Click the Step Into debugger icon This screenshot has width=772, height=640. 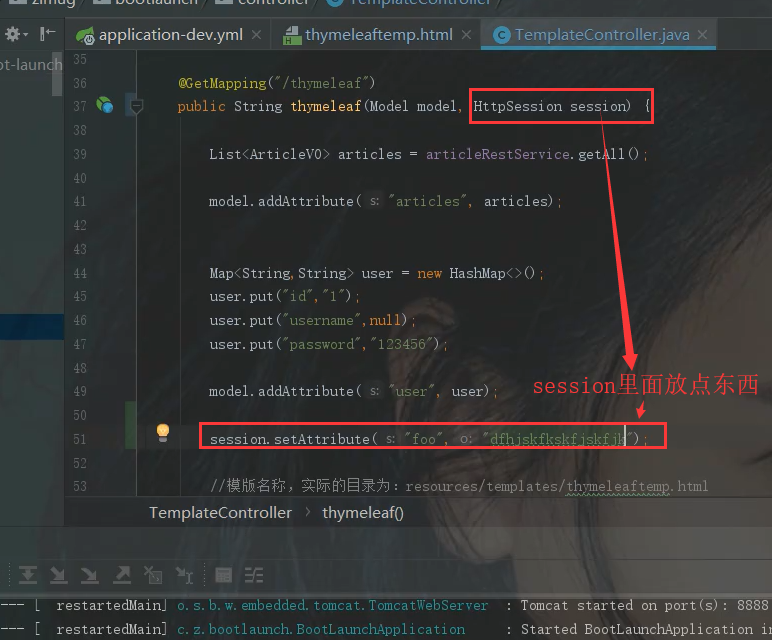coord(59,575)
